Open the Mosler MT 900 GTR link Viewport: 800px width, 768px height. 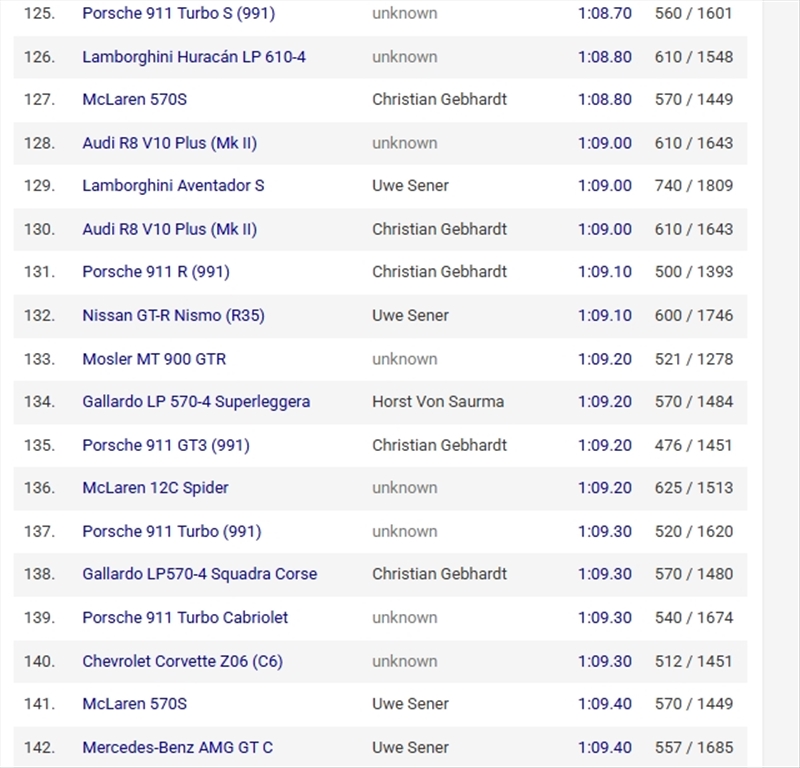tap(154, 359)
